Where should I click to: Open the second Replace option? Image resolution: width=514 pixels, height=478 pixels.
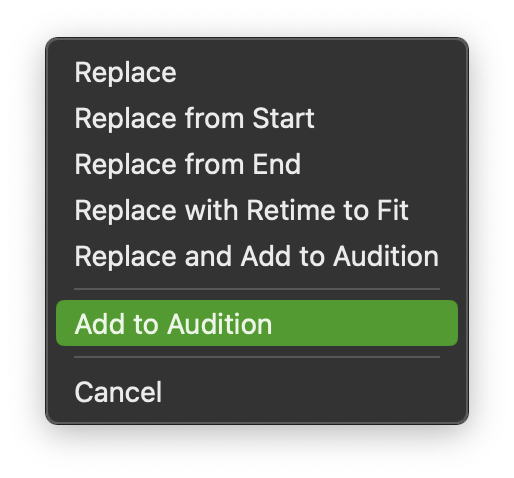(257, 118)
